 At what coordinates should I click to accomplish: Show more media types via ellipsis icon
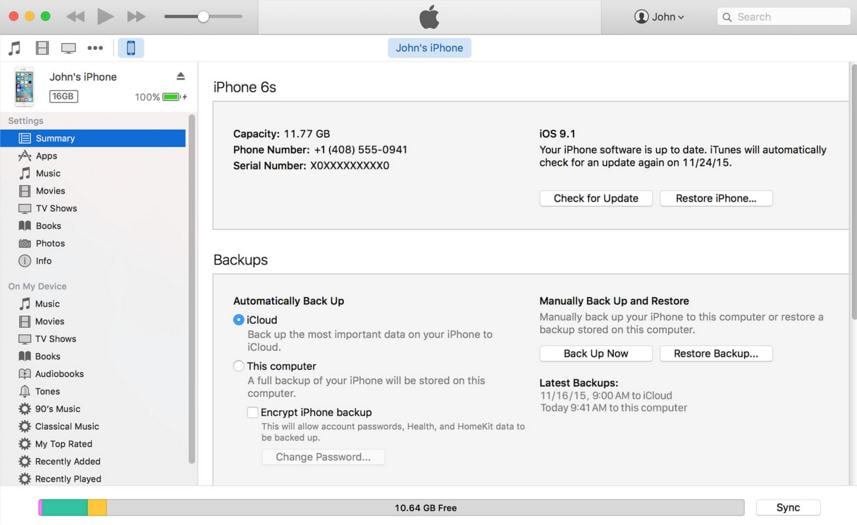point(95,48)
